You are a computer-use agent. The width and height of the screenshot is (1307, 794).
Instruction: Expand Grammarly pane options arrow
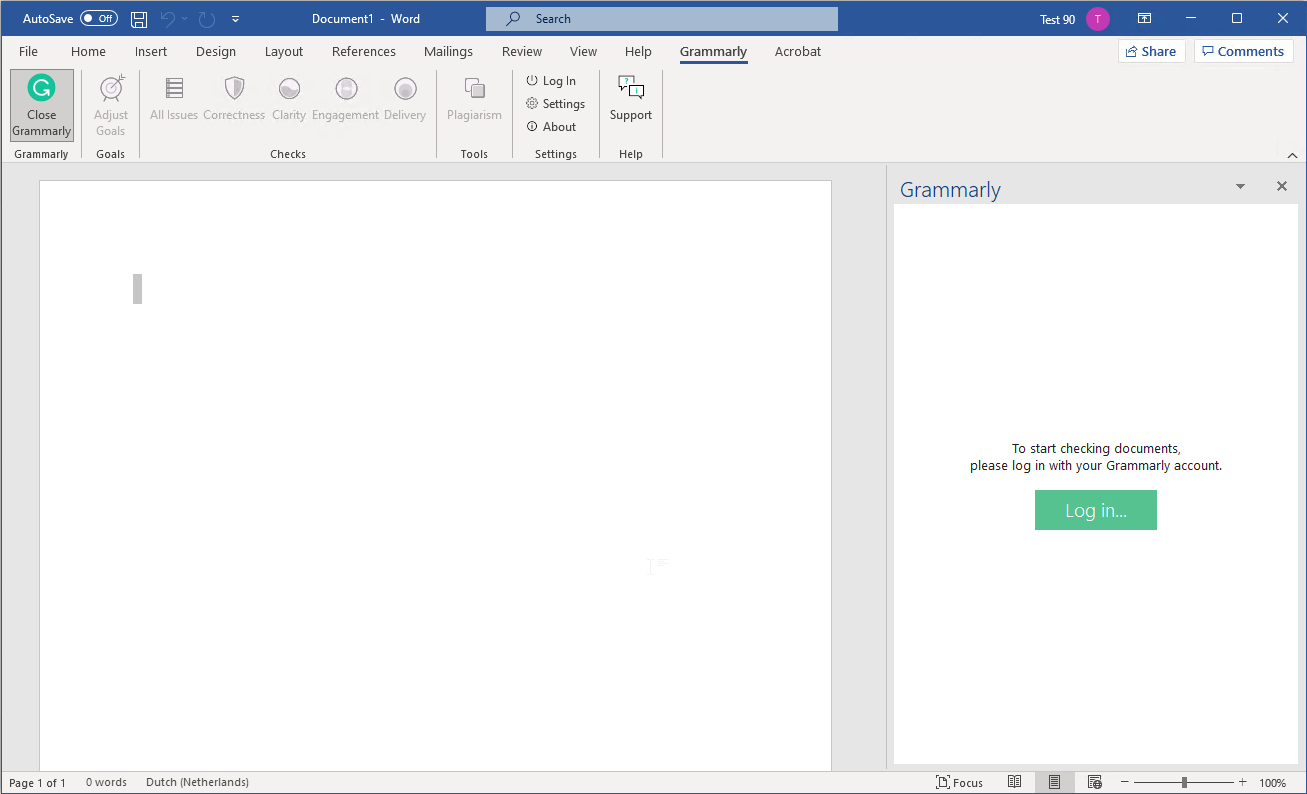tap(1240, 187)
